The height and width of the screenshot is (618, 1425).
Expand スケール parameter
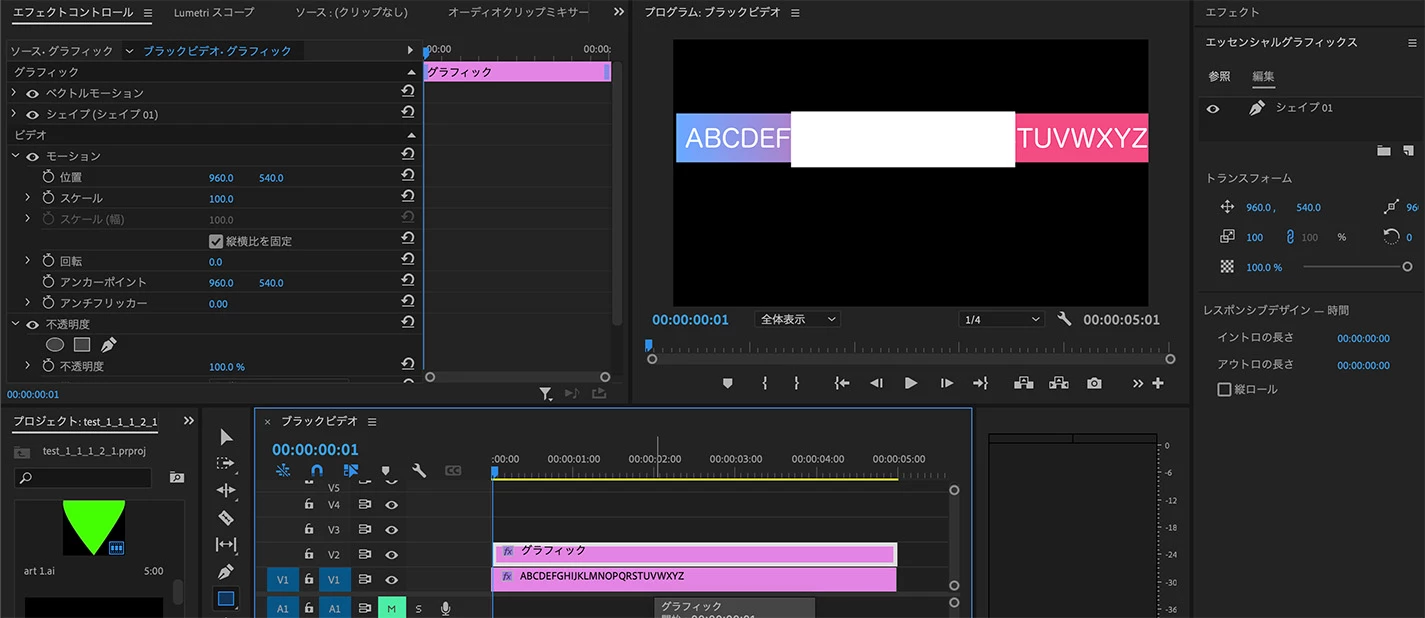coord(28,198)
